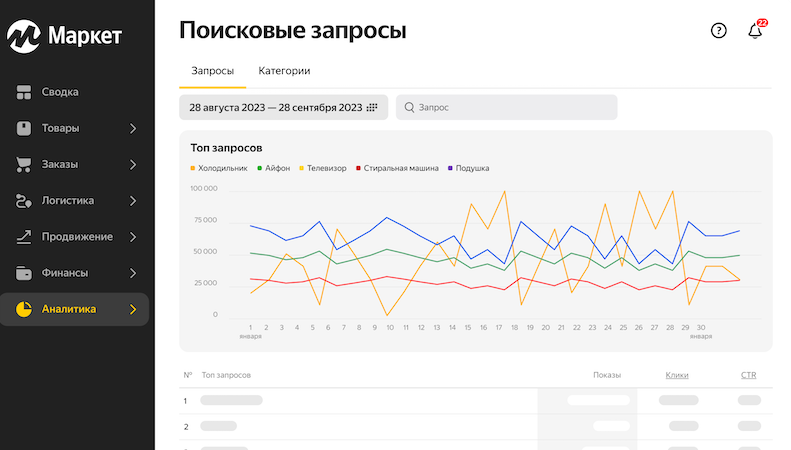Sort table by CTR column
Viewport: 791px width, 450px height.
click(749, 375)
